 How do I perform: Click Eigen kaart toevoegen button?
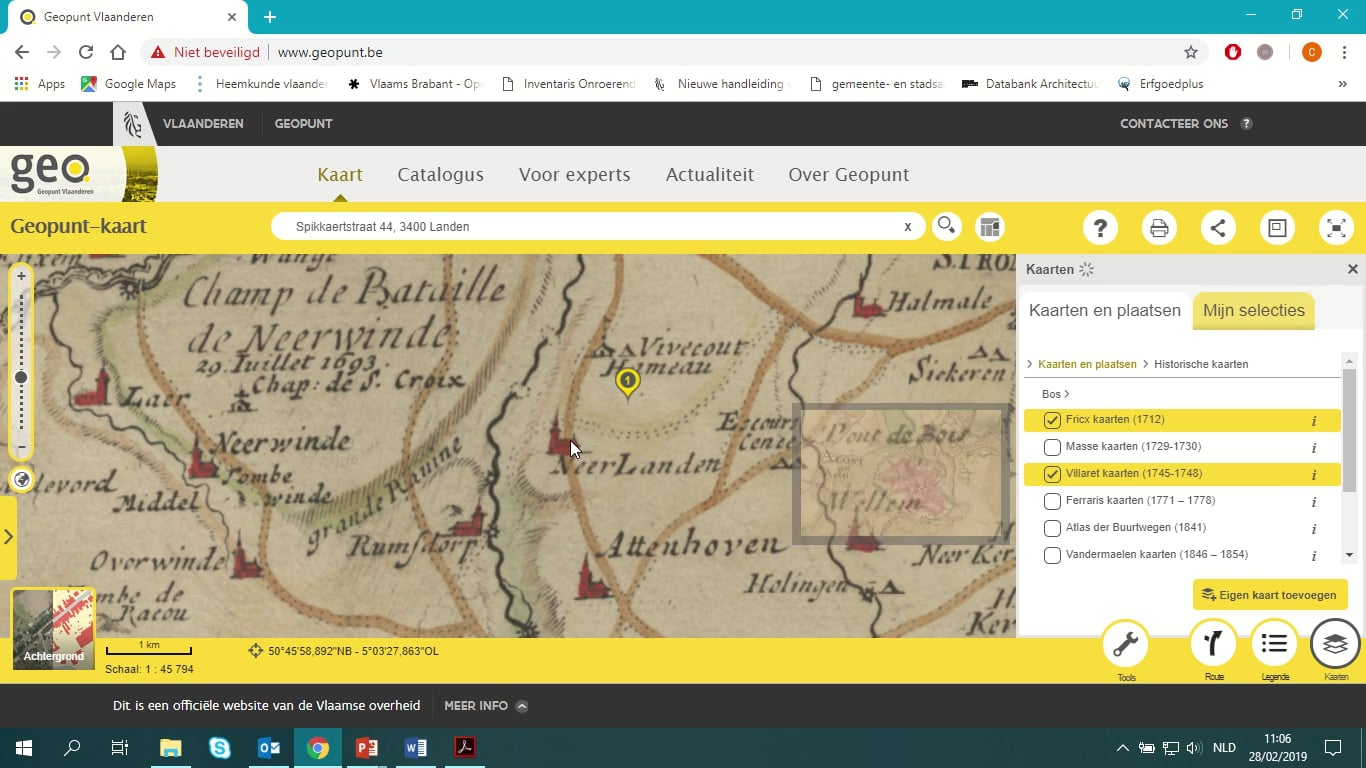[1270, 595]
